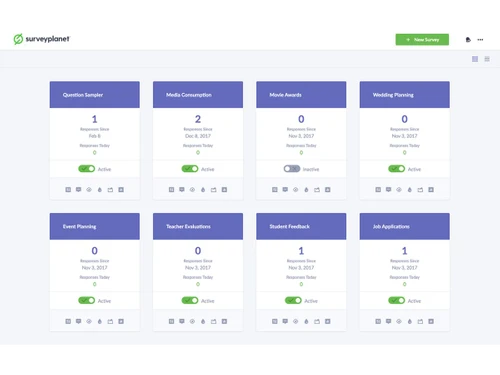Click Question Sampler's 'Feb 8' date
Viewport: 500px width, 375px height.
(x=95, y=136)
